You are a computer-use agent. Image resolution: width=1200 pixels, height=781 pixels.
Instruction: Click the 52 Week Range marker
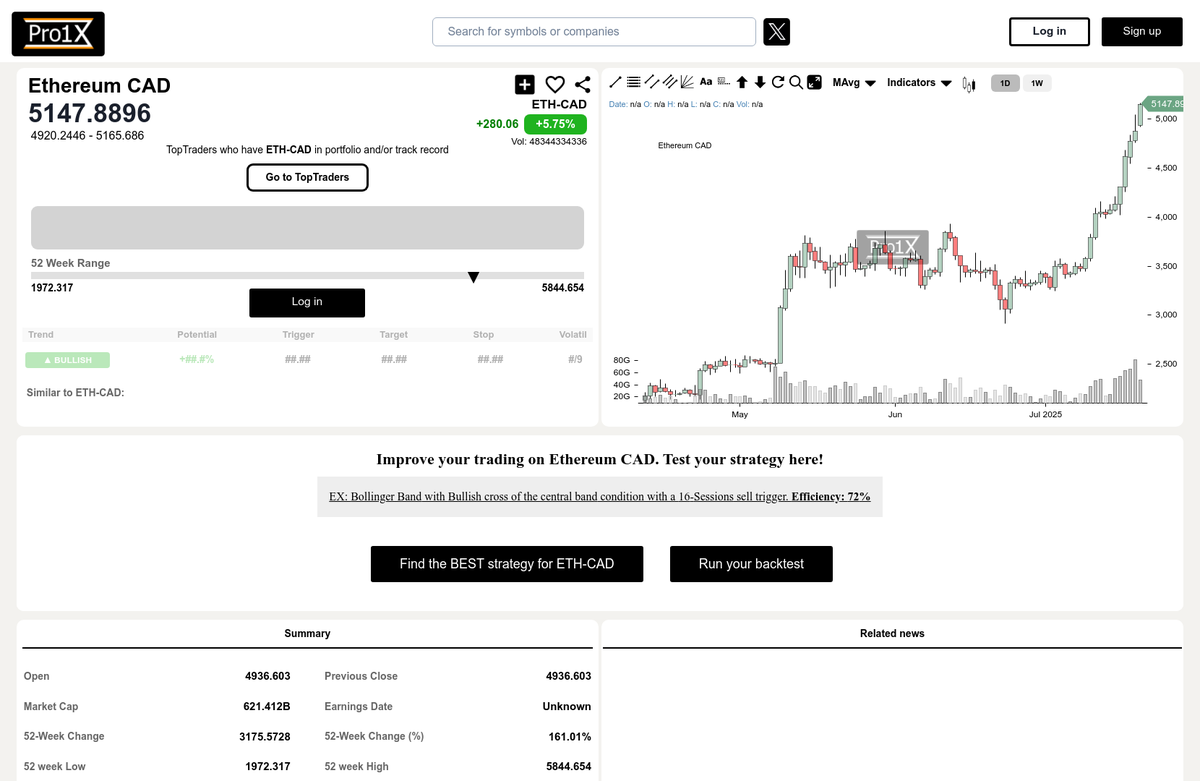pyautogui.click(x=474, y=277)
